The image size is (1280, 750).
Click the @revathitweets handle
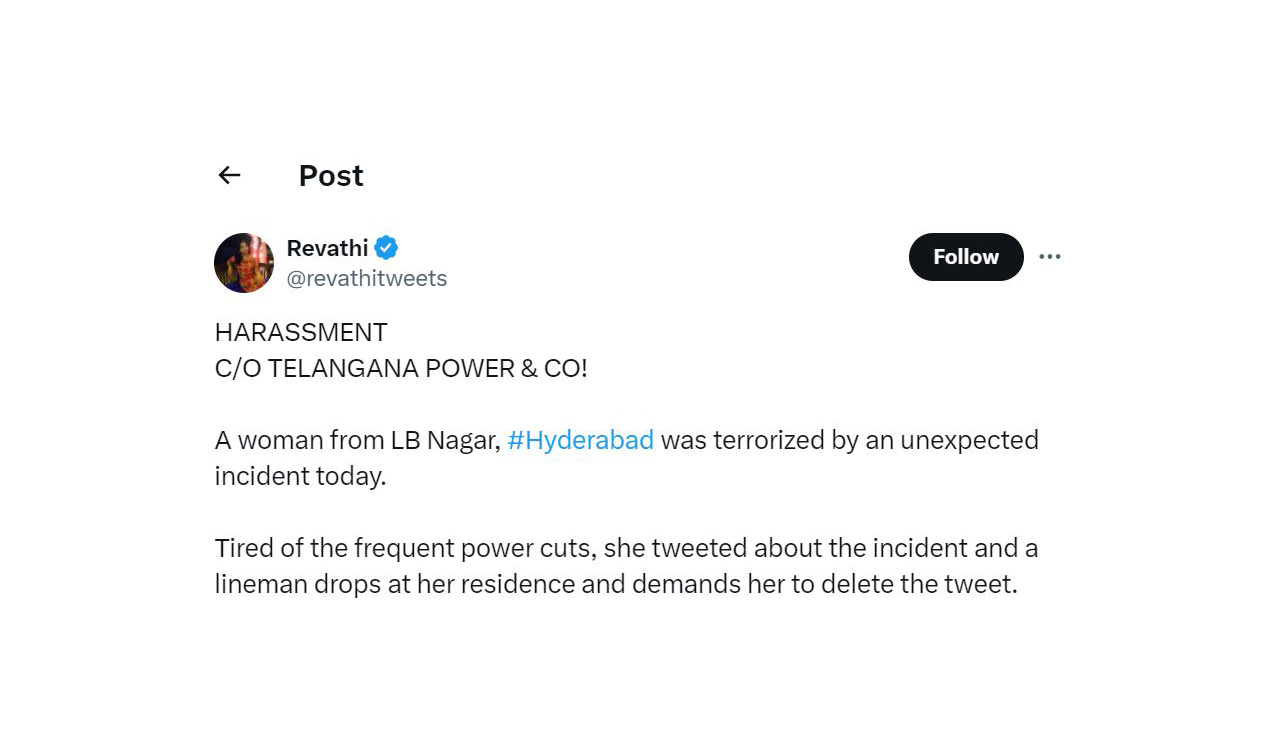click(x=366, y=278)
